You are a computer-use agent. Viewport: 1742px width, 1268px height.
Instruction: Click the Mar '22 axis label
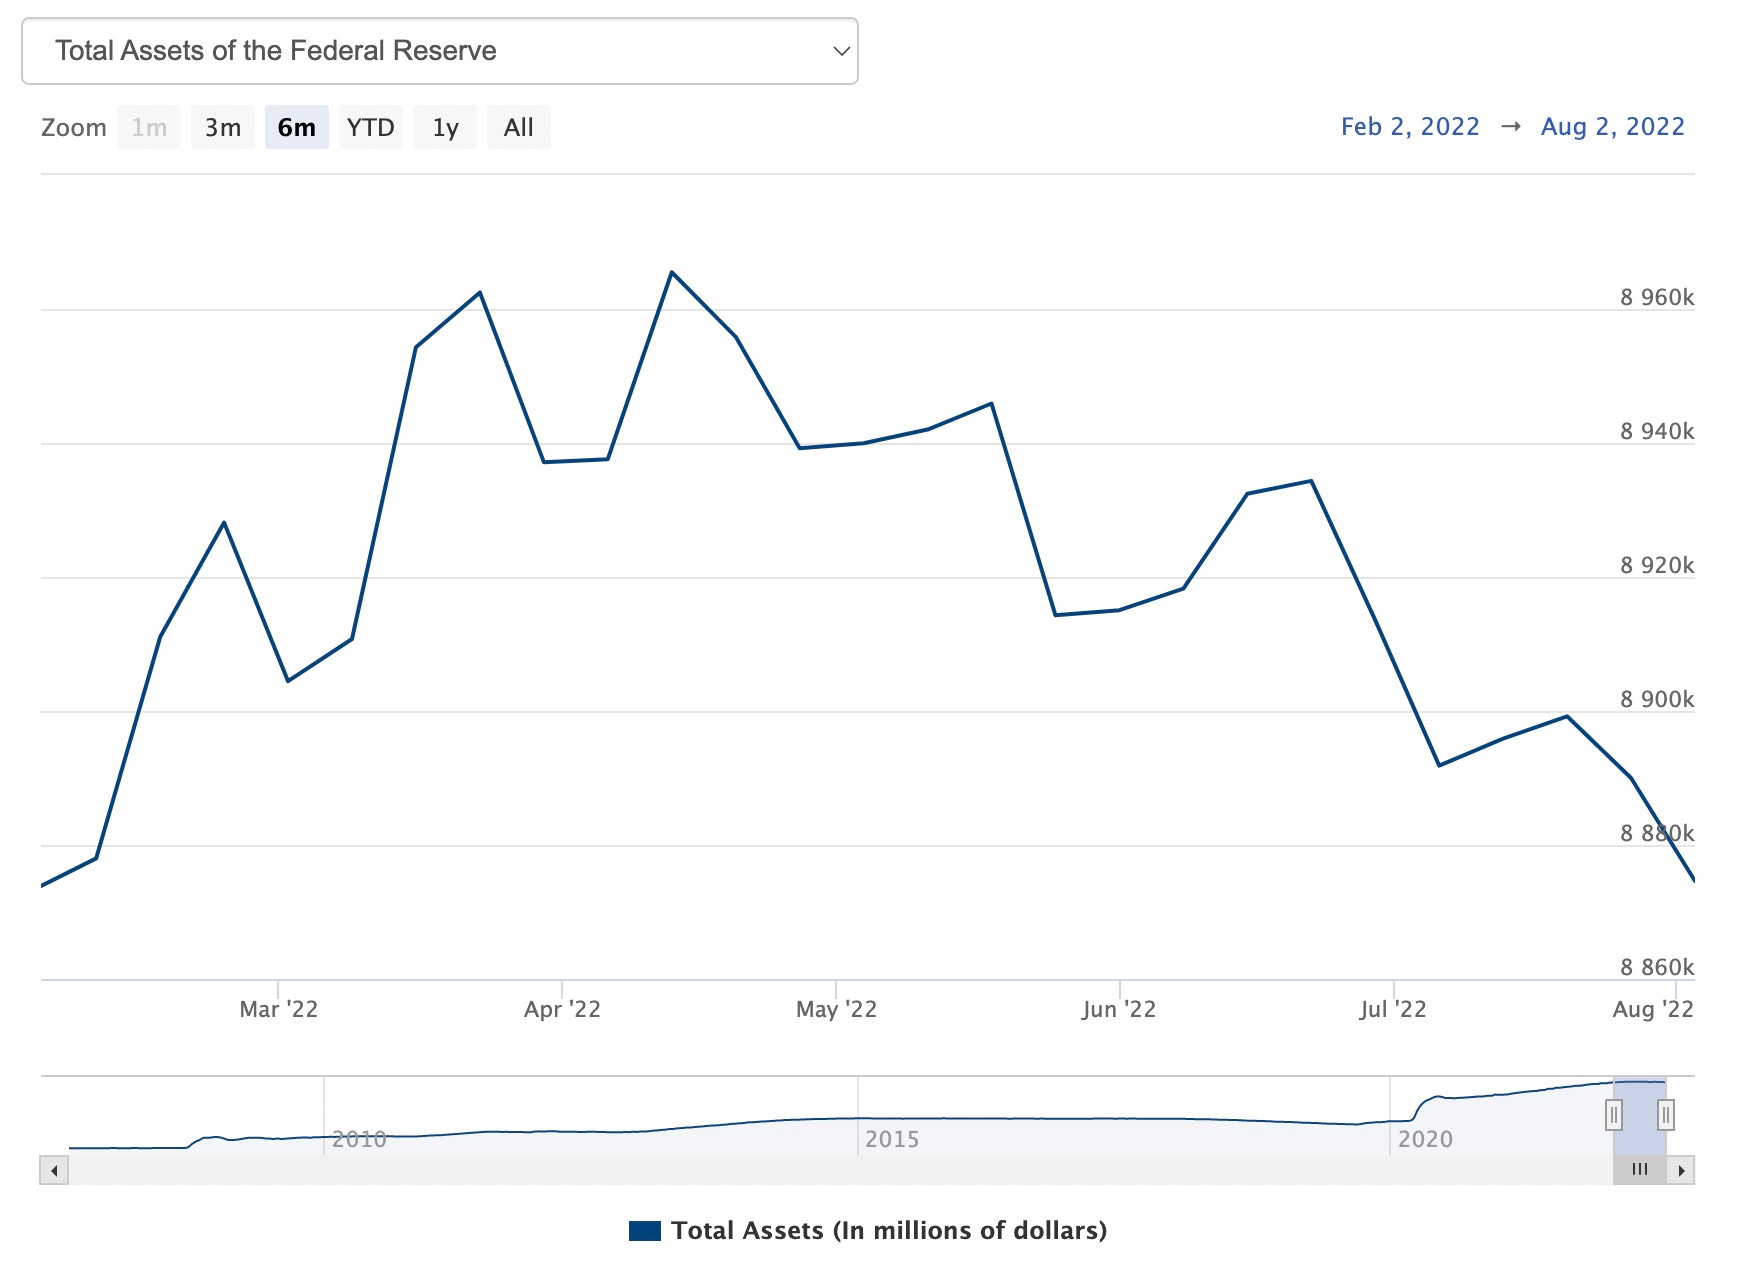point(279,1009)
